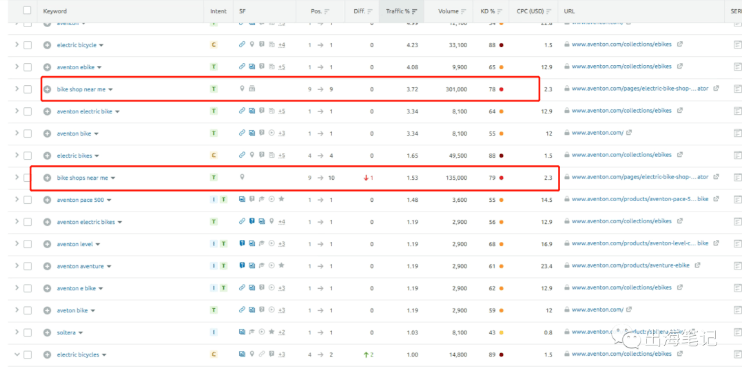Viewport: 748px width, 367px height.
Task: Expand the 'electric bikes' row chevron
Action: [17, 155]
